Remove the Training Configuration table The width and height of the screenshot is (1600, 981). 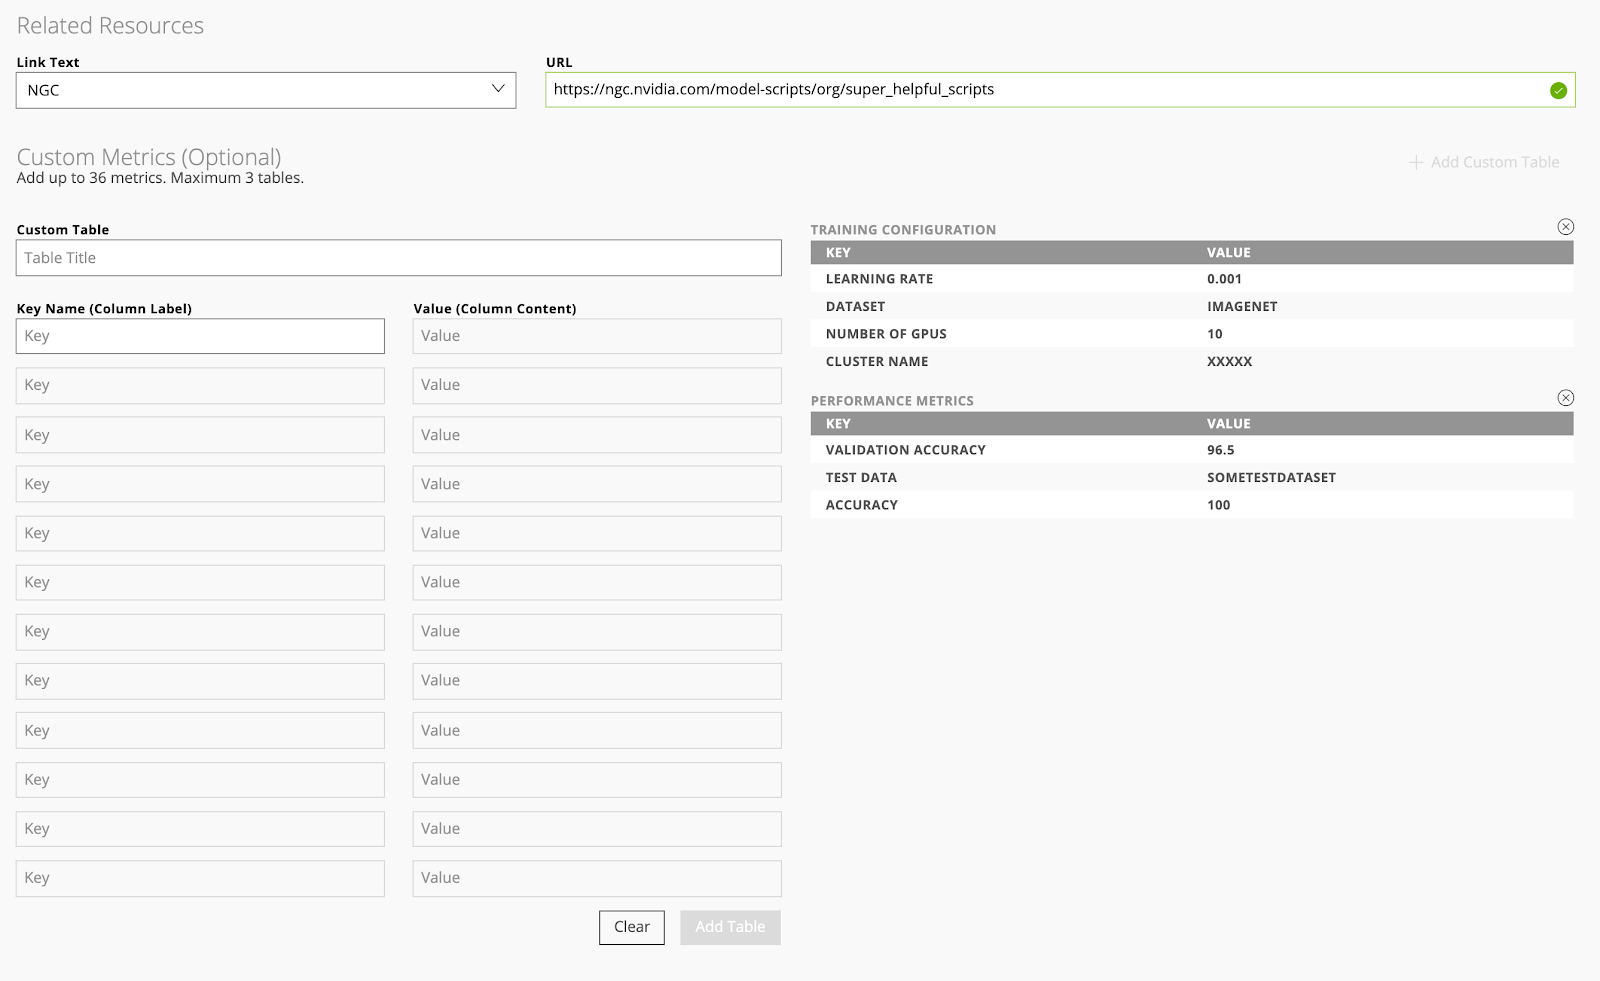(1565, 227)
